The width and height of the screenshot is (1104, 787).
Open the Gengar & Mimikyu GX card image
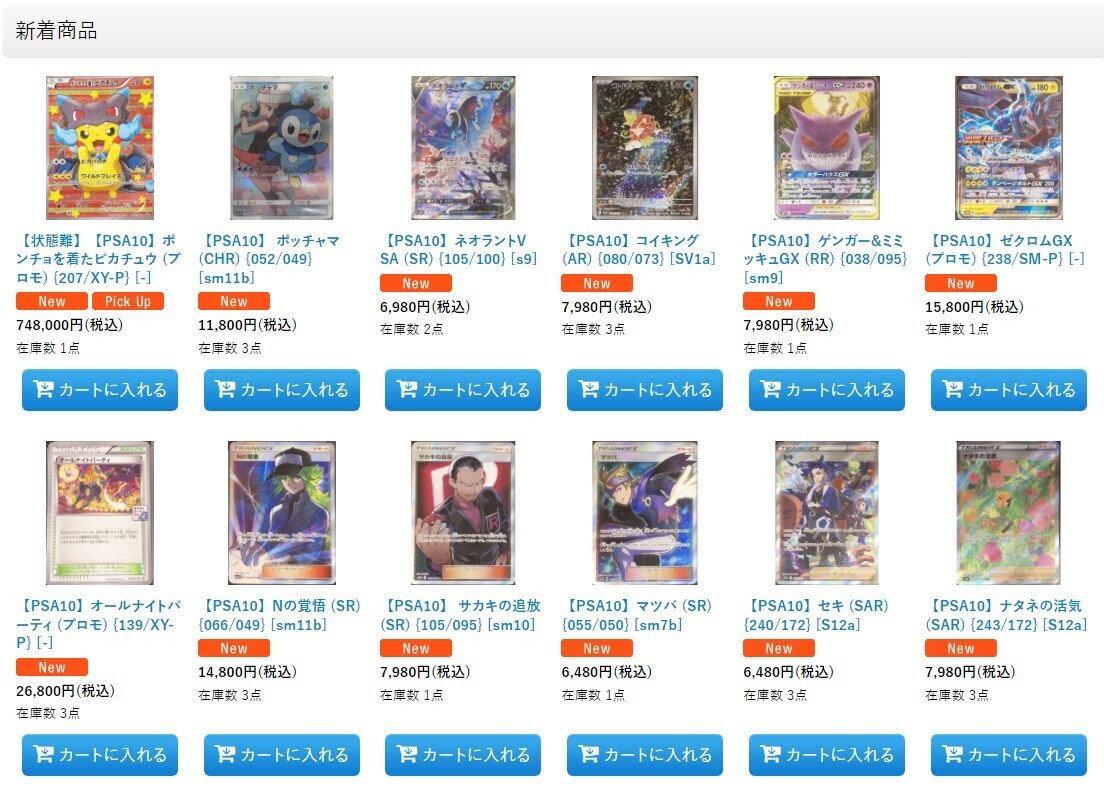pos(827,148)
